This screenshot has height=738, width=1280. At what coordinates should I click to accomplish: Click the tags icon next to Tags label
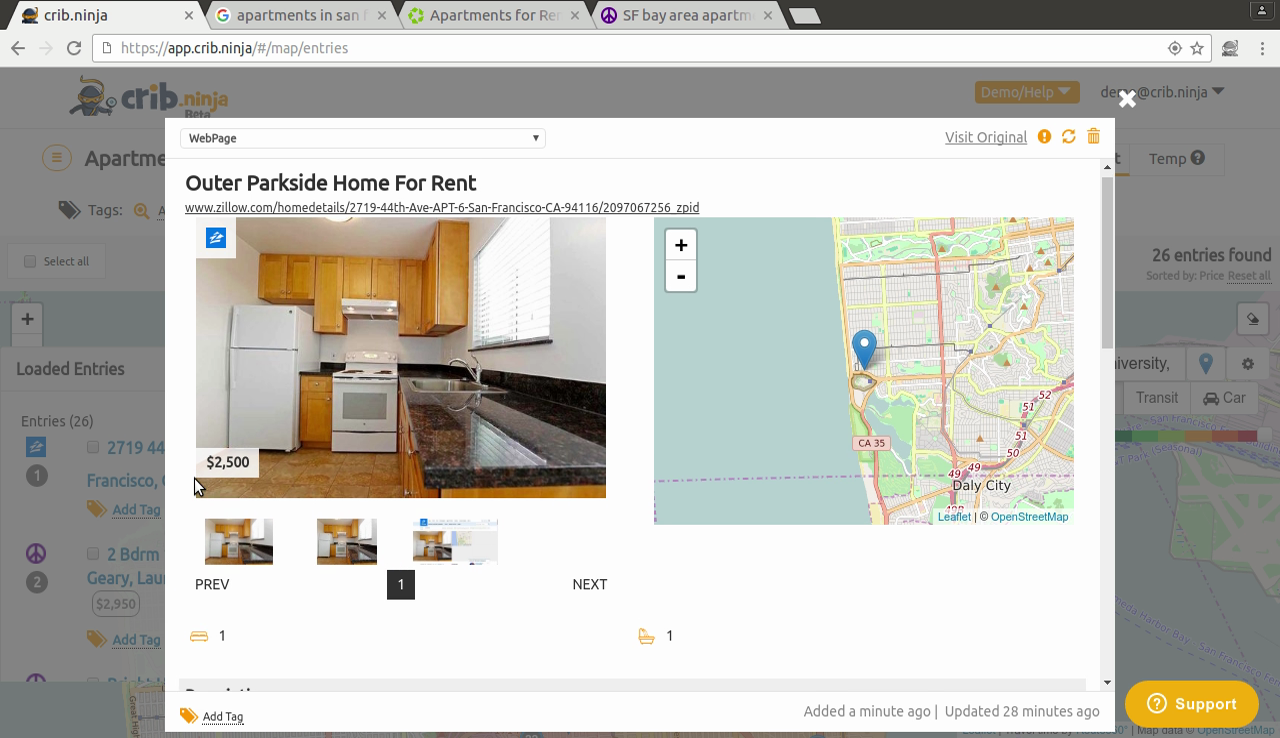(x=69, y=210)
